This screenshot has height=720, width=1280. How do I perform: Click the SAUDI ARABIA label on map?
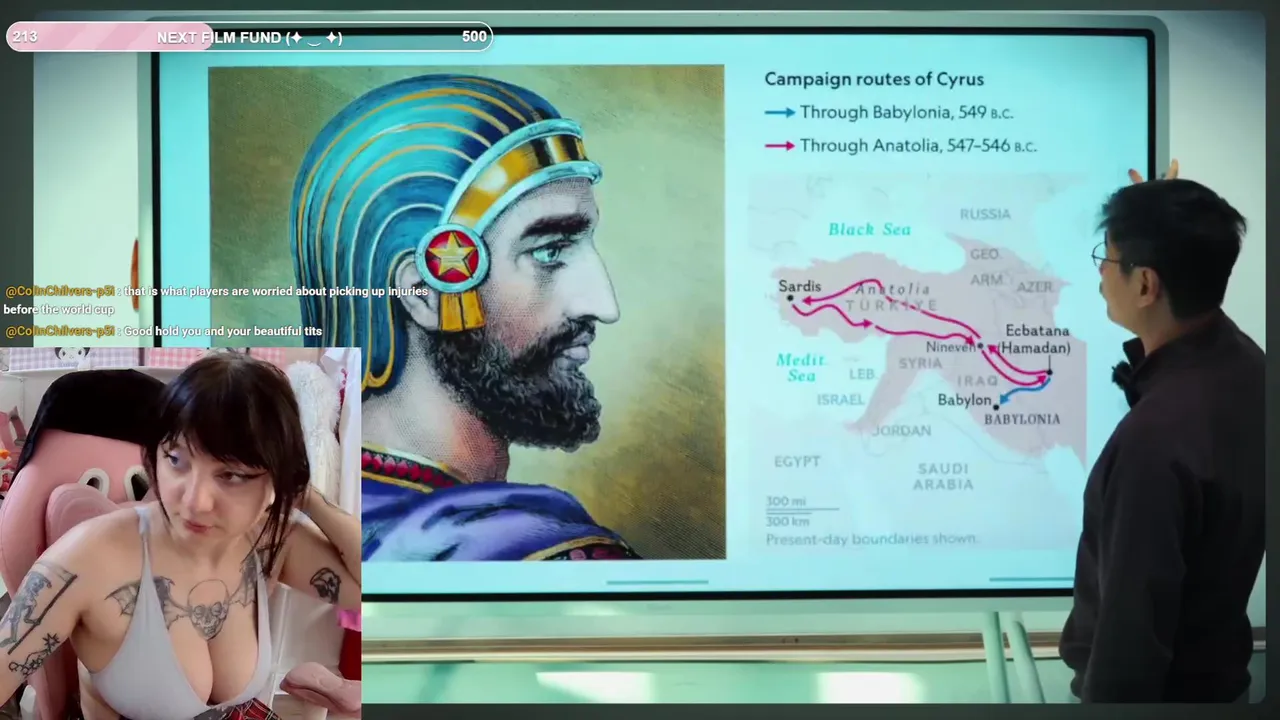(943, 476)
